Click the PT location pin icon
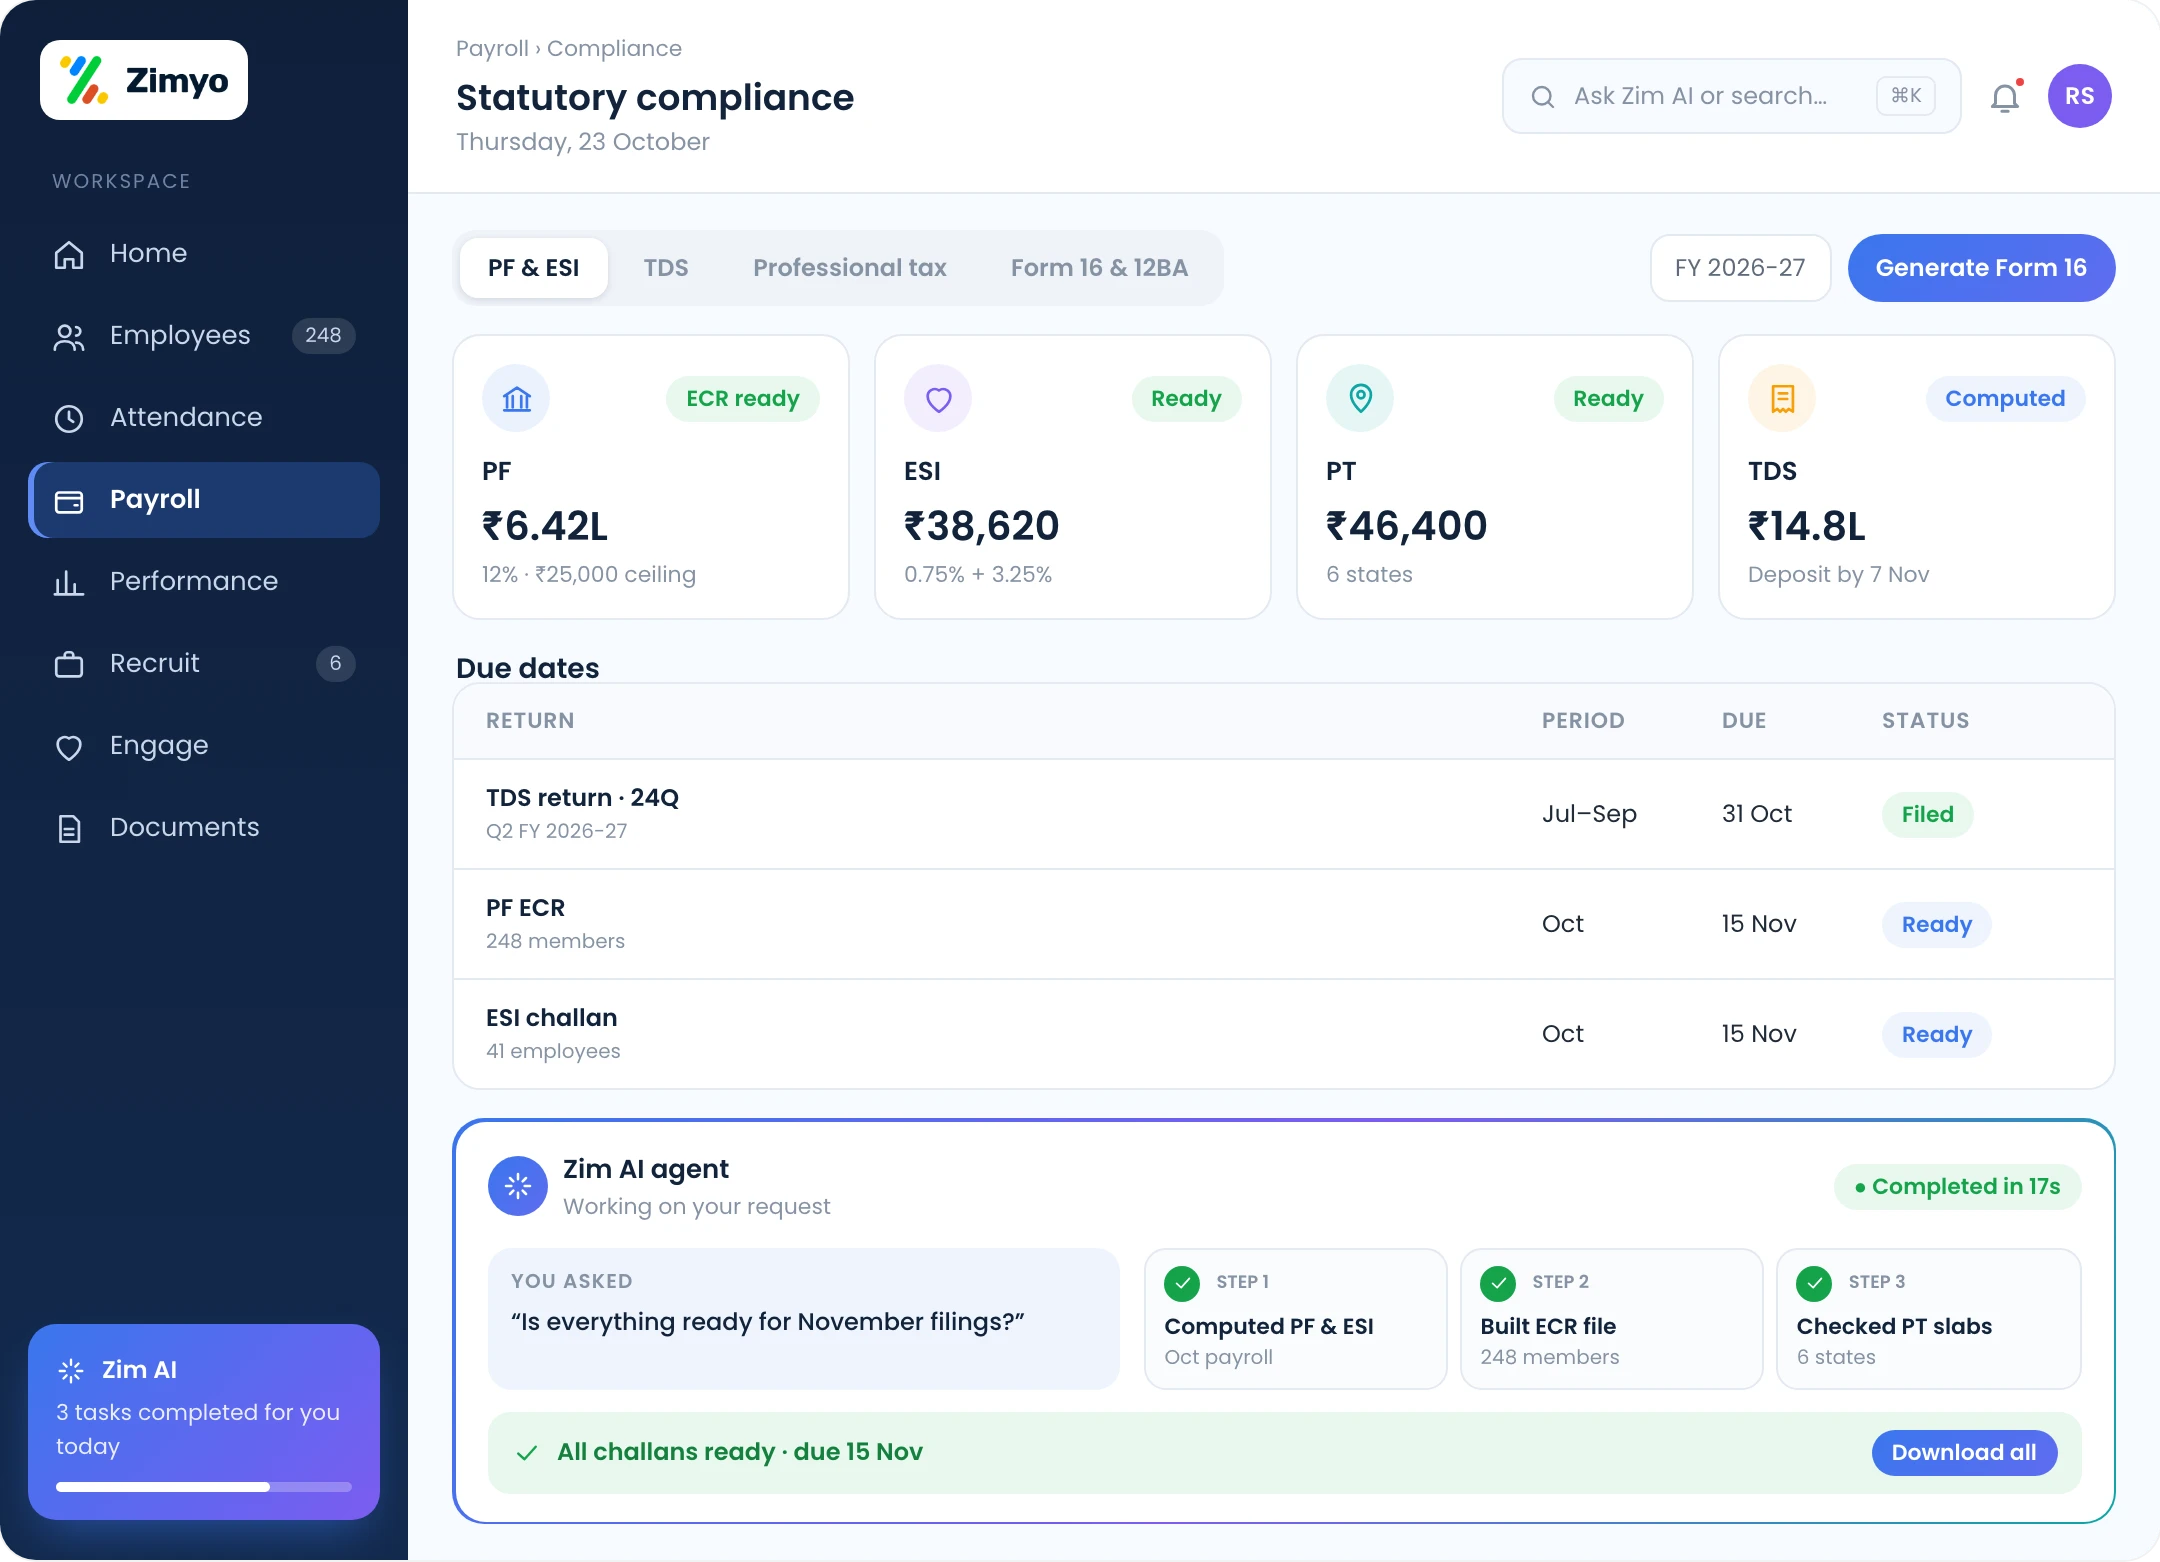The image size is (2160, 1562). click(x=1360, y=398)
